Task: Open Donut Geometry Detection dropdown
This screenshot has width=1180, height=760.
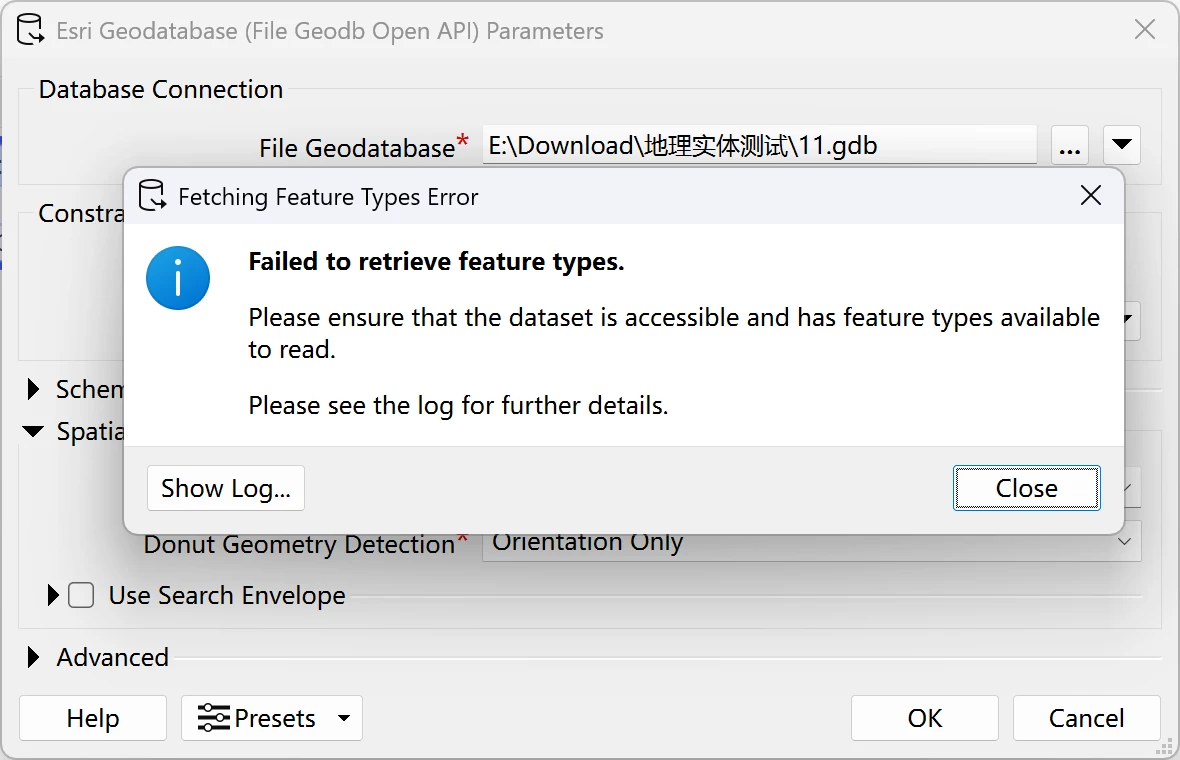Action: 812,542
